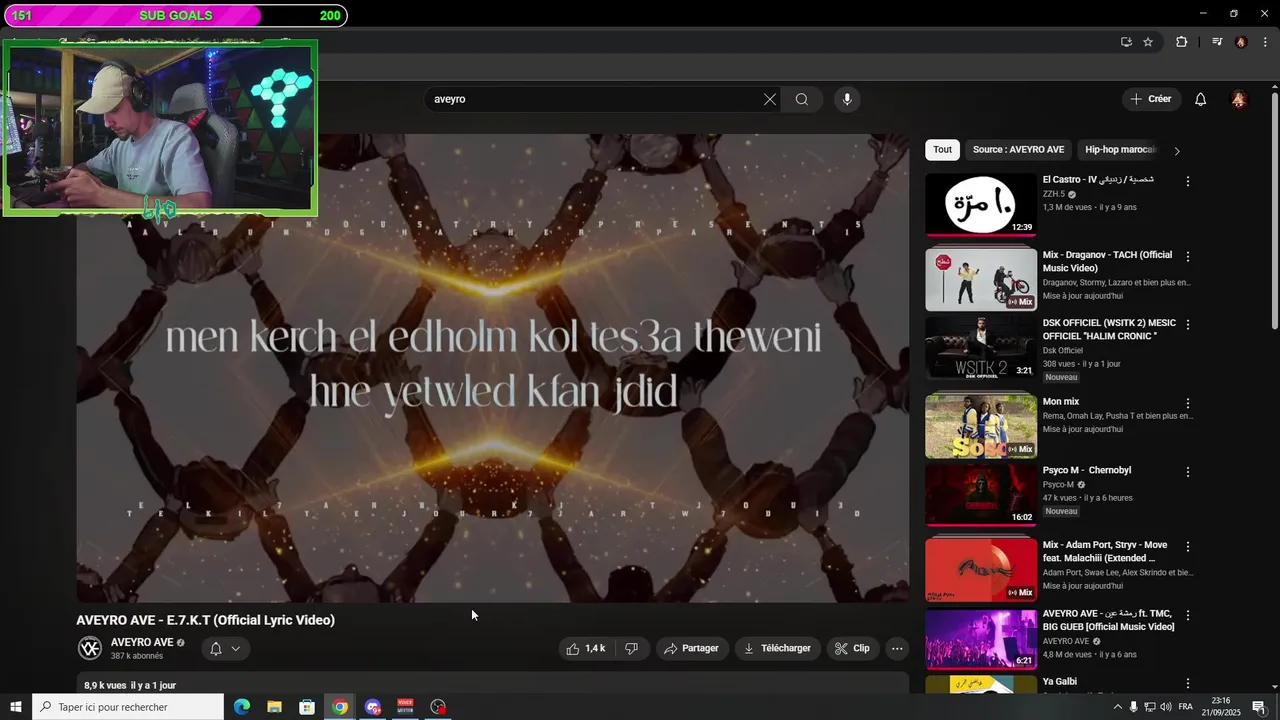The width and height of the screenshot is (1280, 720).
Task: Open the Windows Start menu
Action: 15,707
